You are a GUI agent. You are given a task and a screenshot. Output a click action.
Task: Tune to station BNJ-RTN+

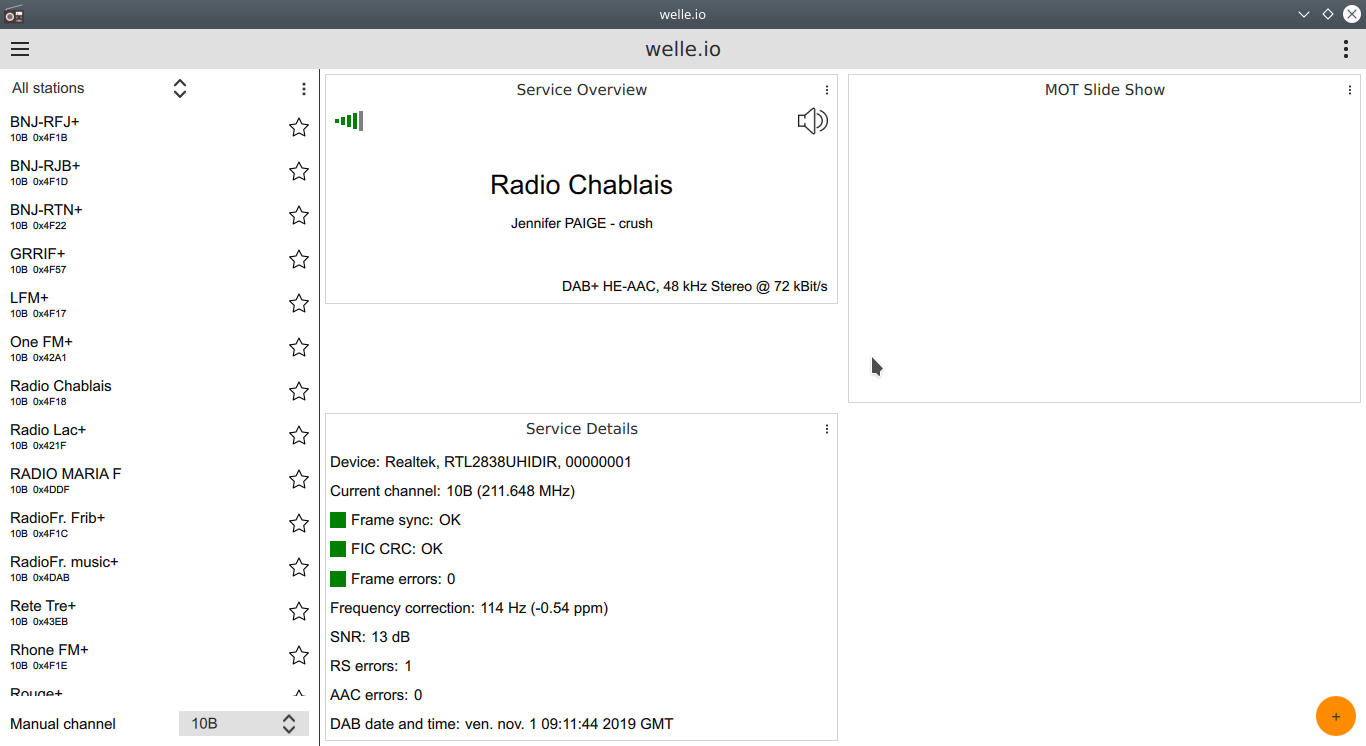tap(160, 215)
